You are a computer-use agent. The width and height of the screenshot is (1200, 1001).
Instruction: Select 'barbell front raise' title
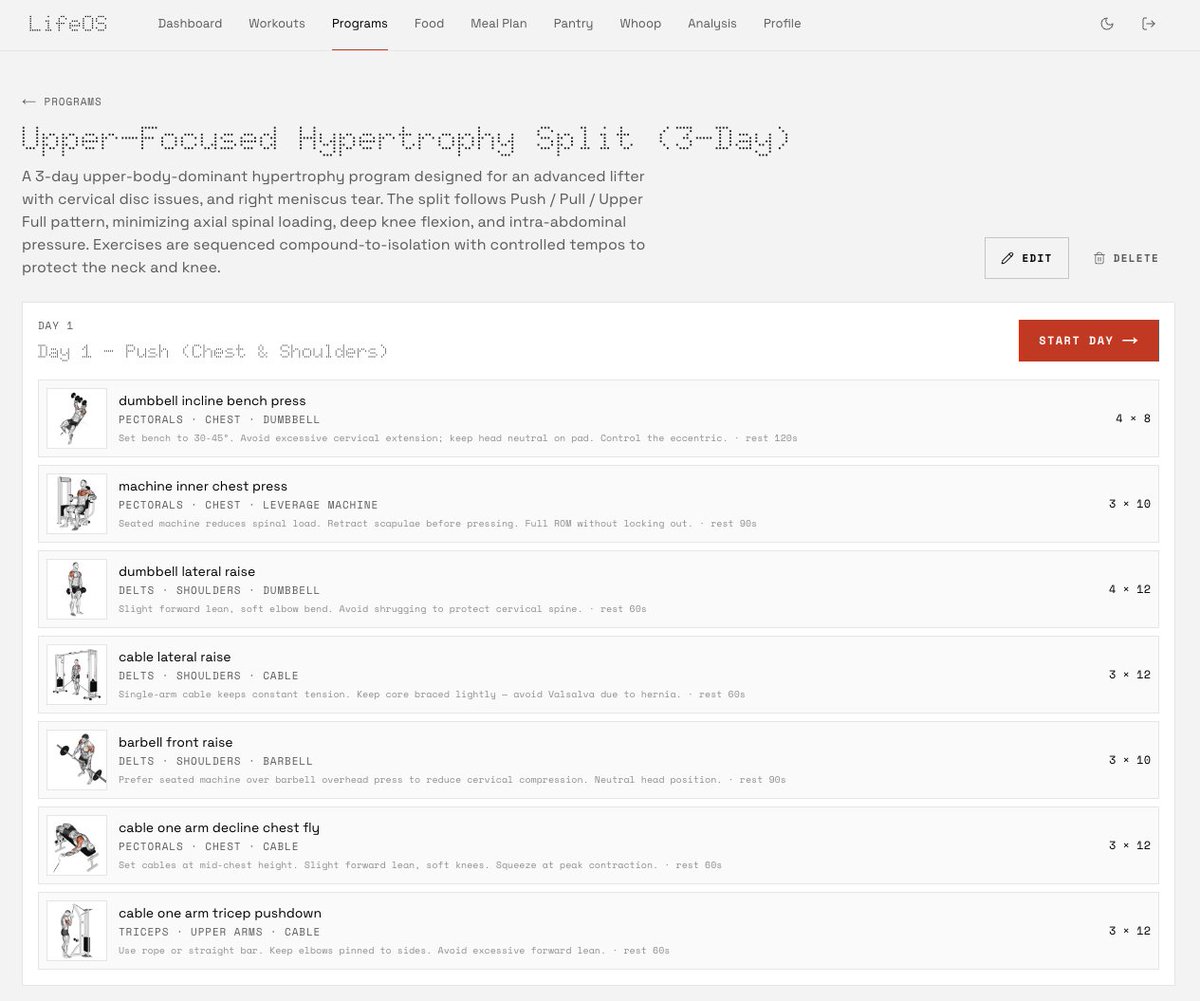tap(176, 742)
